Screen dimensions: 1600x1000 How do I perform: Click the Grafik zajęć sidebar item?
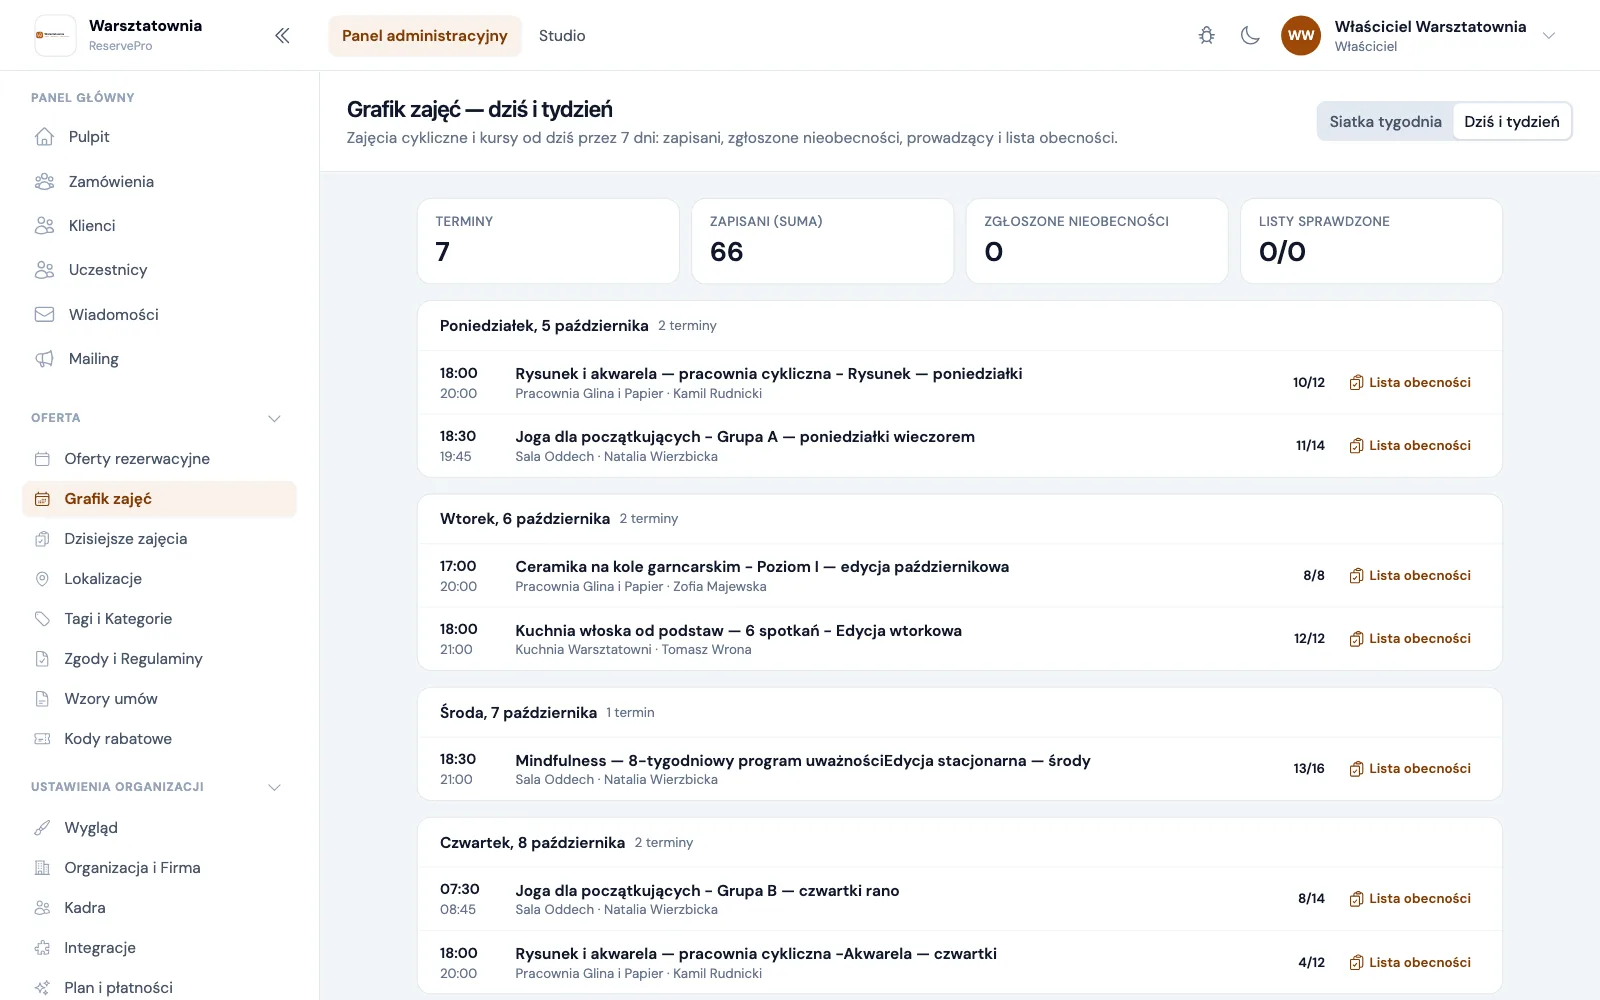pos(160,499)
